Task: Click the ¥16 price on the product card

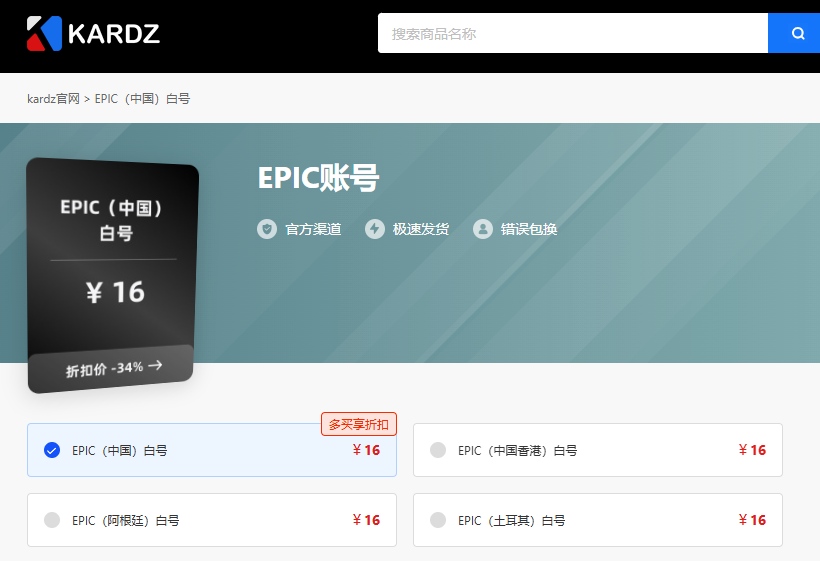Action: click(116, 292)
